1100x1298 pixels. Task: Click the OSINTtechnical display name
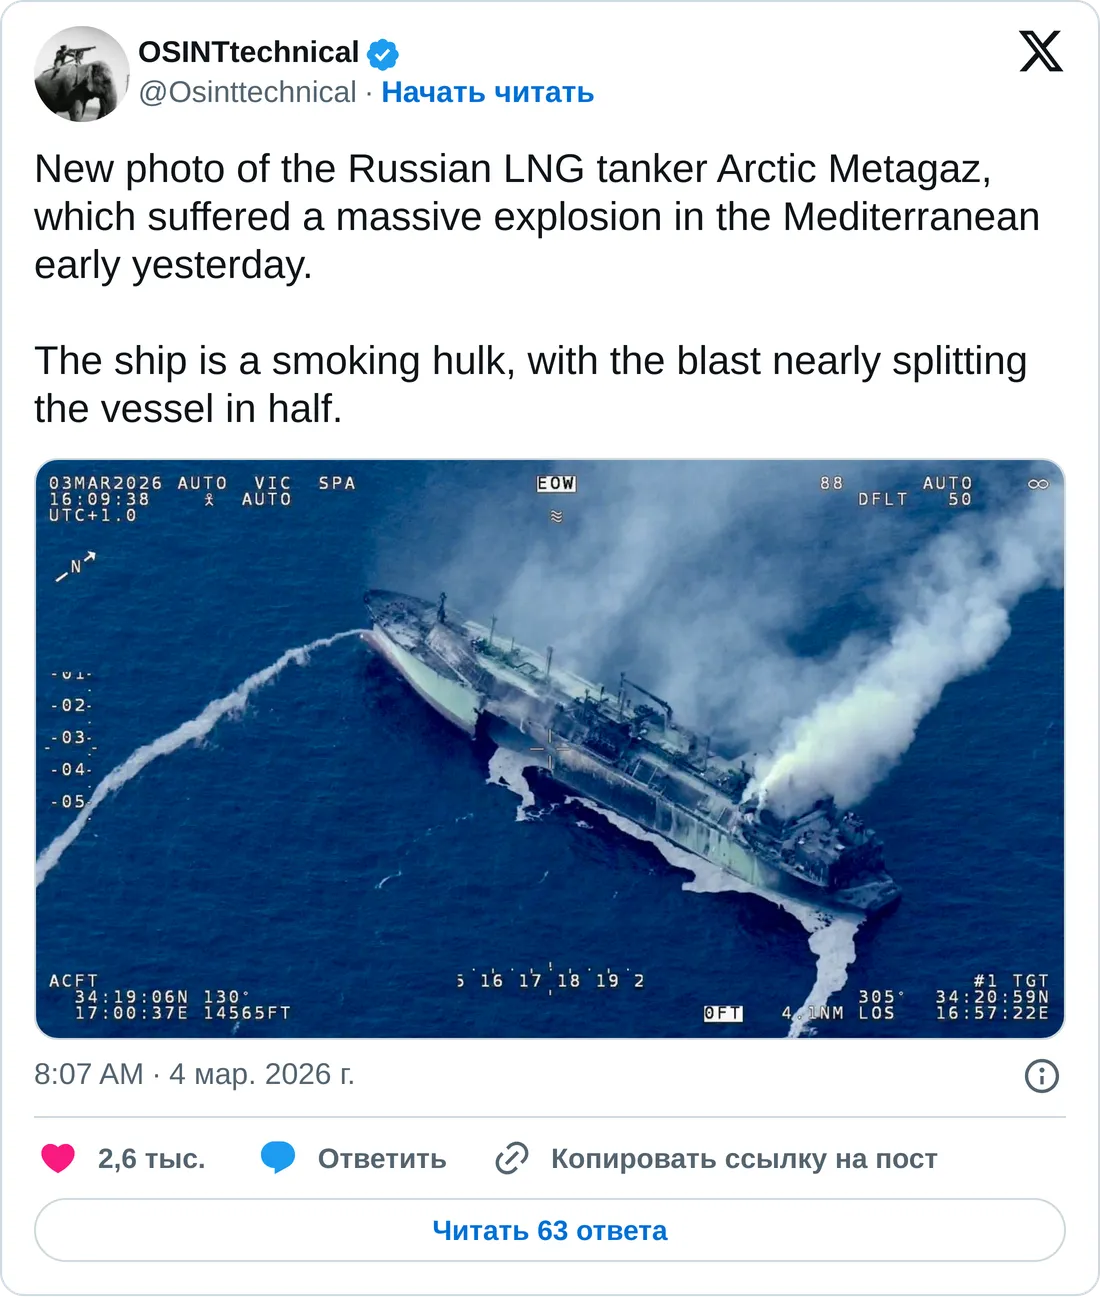click(x=248, y=52)
